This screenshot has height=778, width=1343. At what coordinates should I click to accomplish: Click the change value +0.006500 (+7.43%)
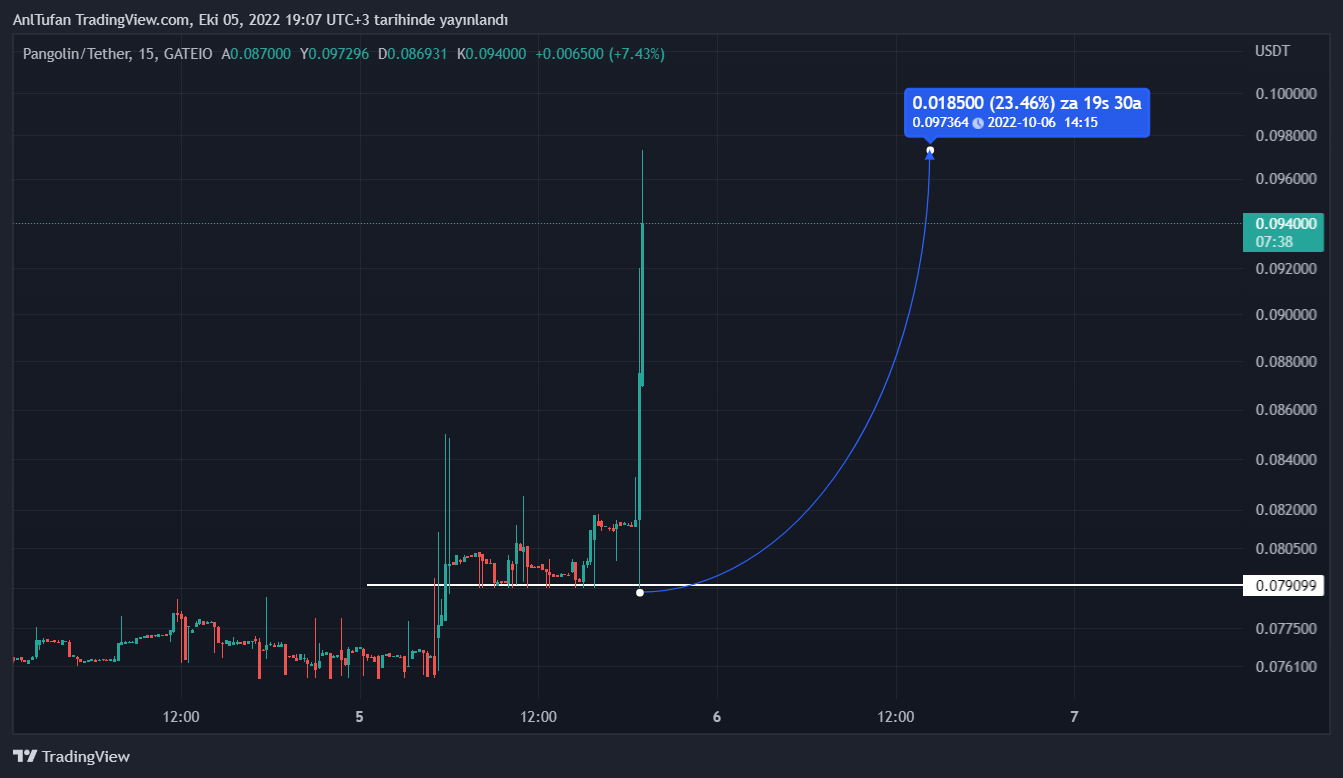click(600, 54)
